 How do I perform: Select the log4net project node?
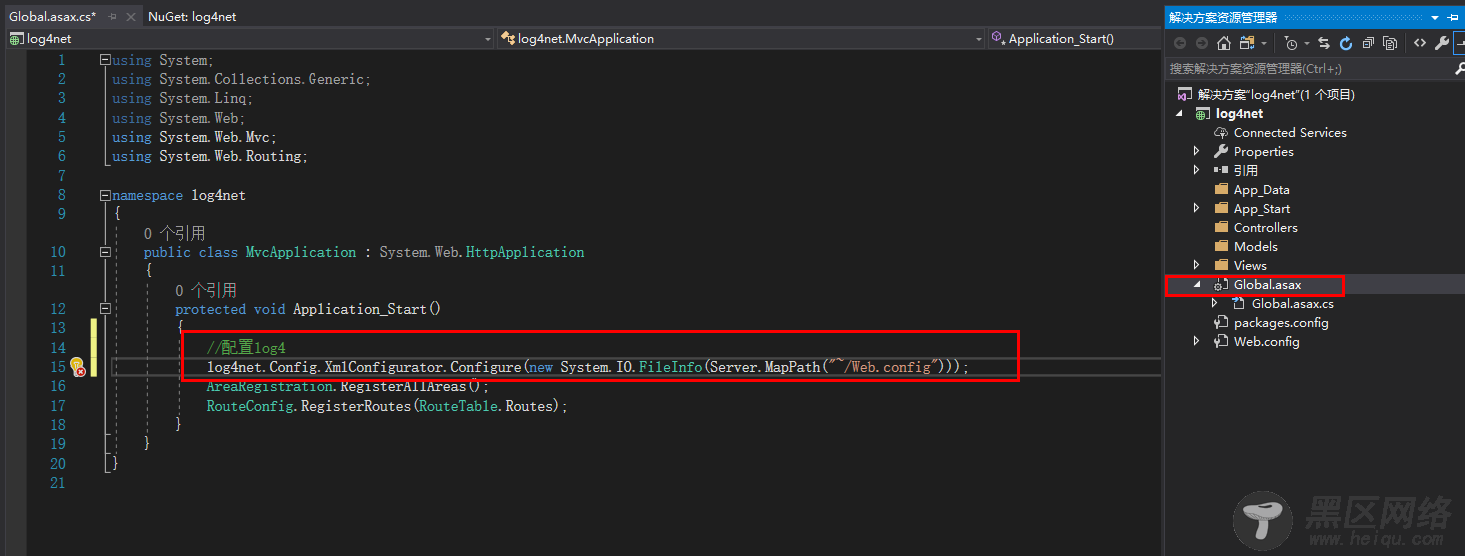point(1239,113)
